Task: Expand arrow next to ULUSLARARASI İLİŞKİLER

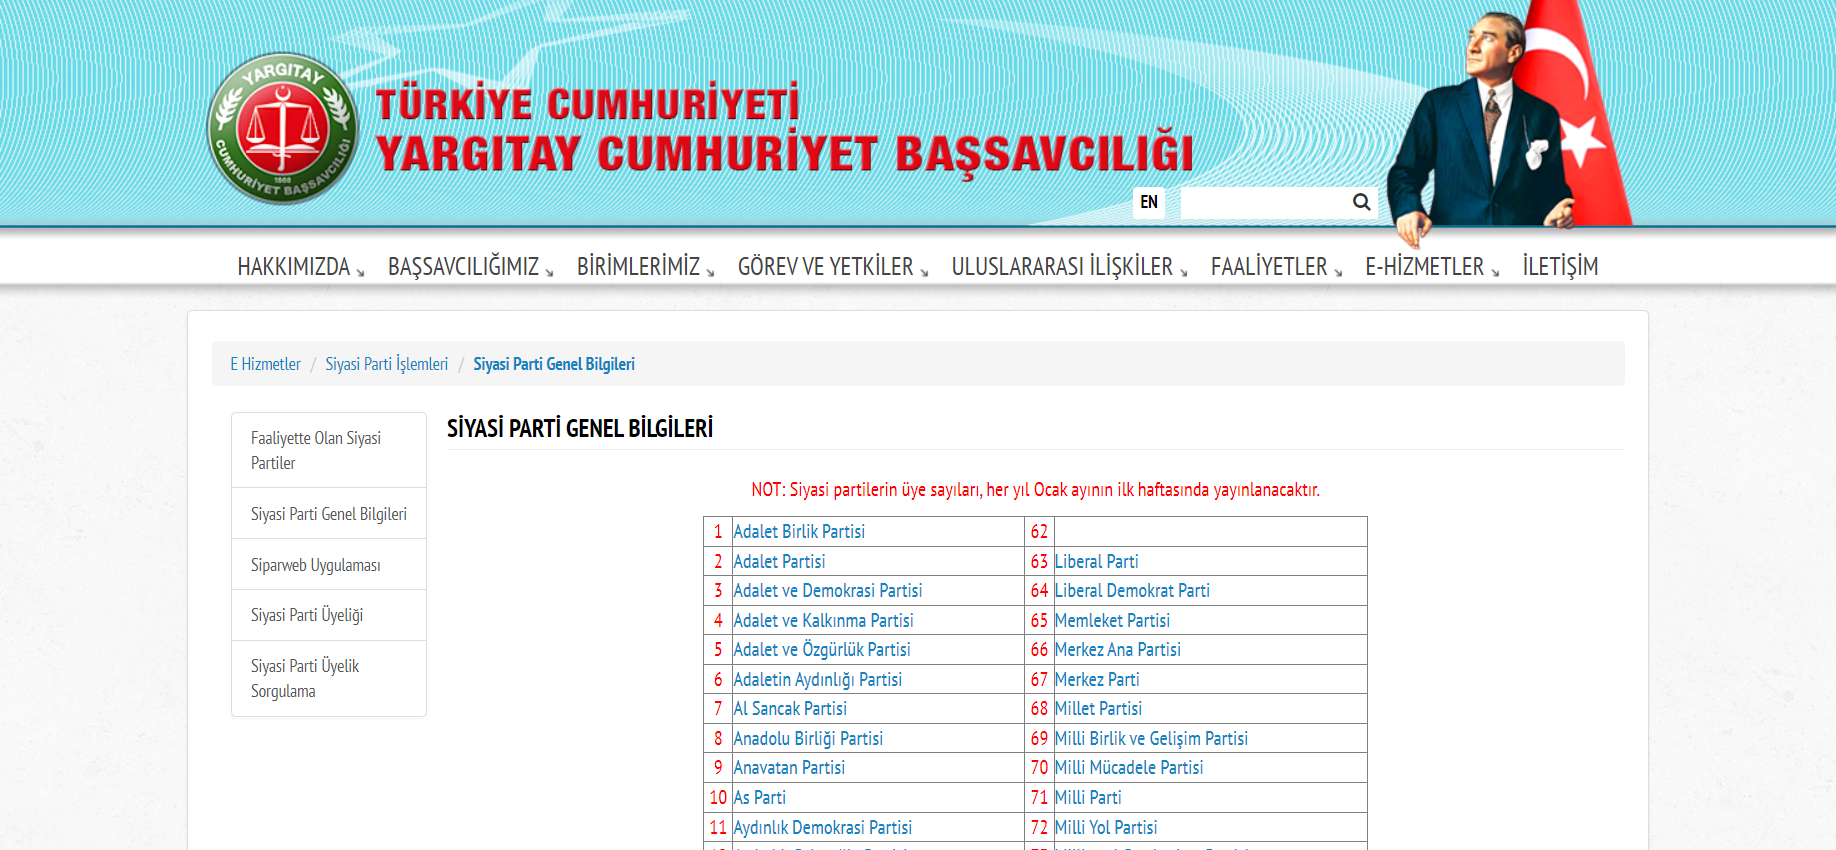Action: click(1183, 272)
